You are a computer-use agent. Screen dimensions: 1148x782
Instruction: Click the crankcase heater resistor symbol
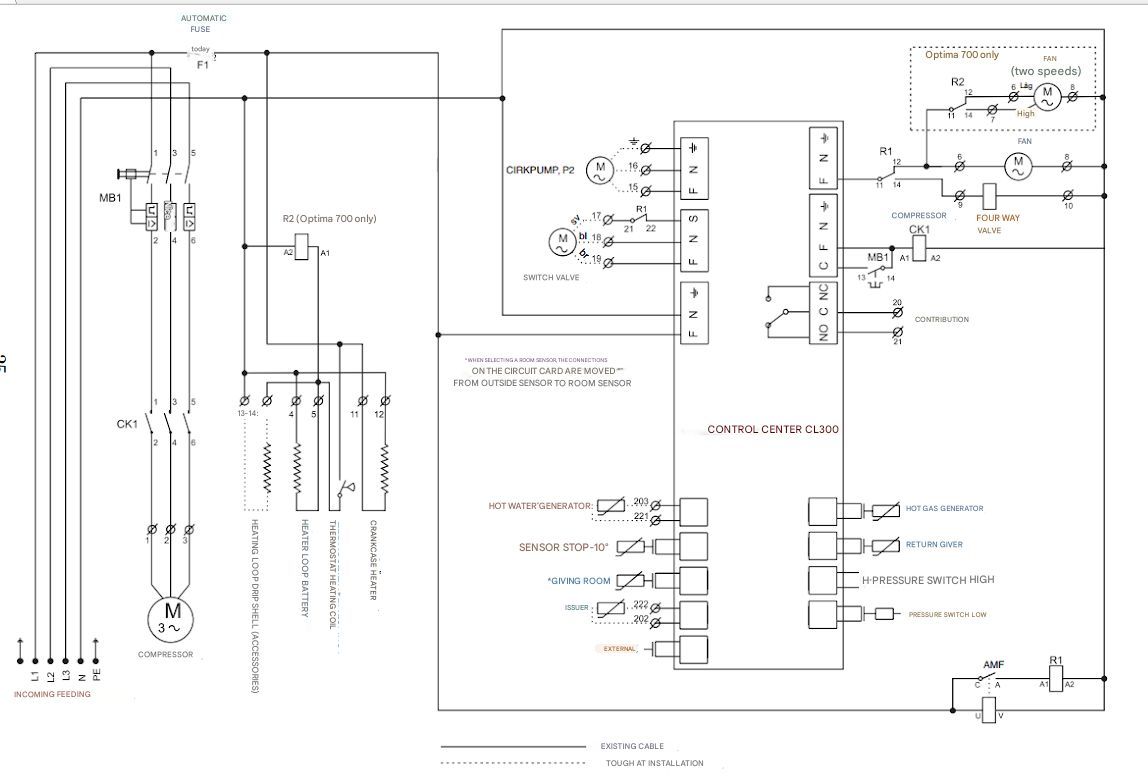click(385, 469)
